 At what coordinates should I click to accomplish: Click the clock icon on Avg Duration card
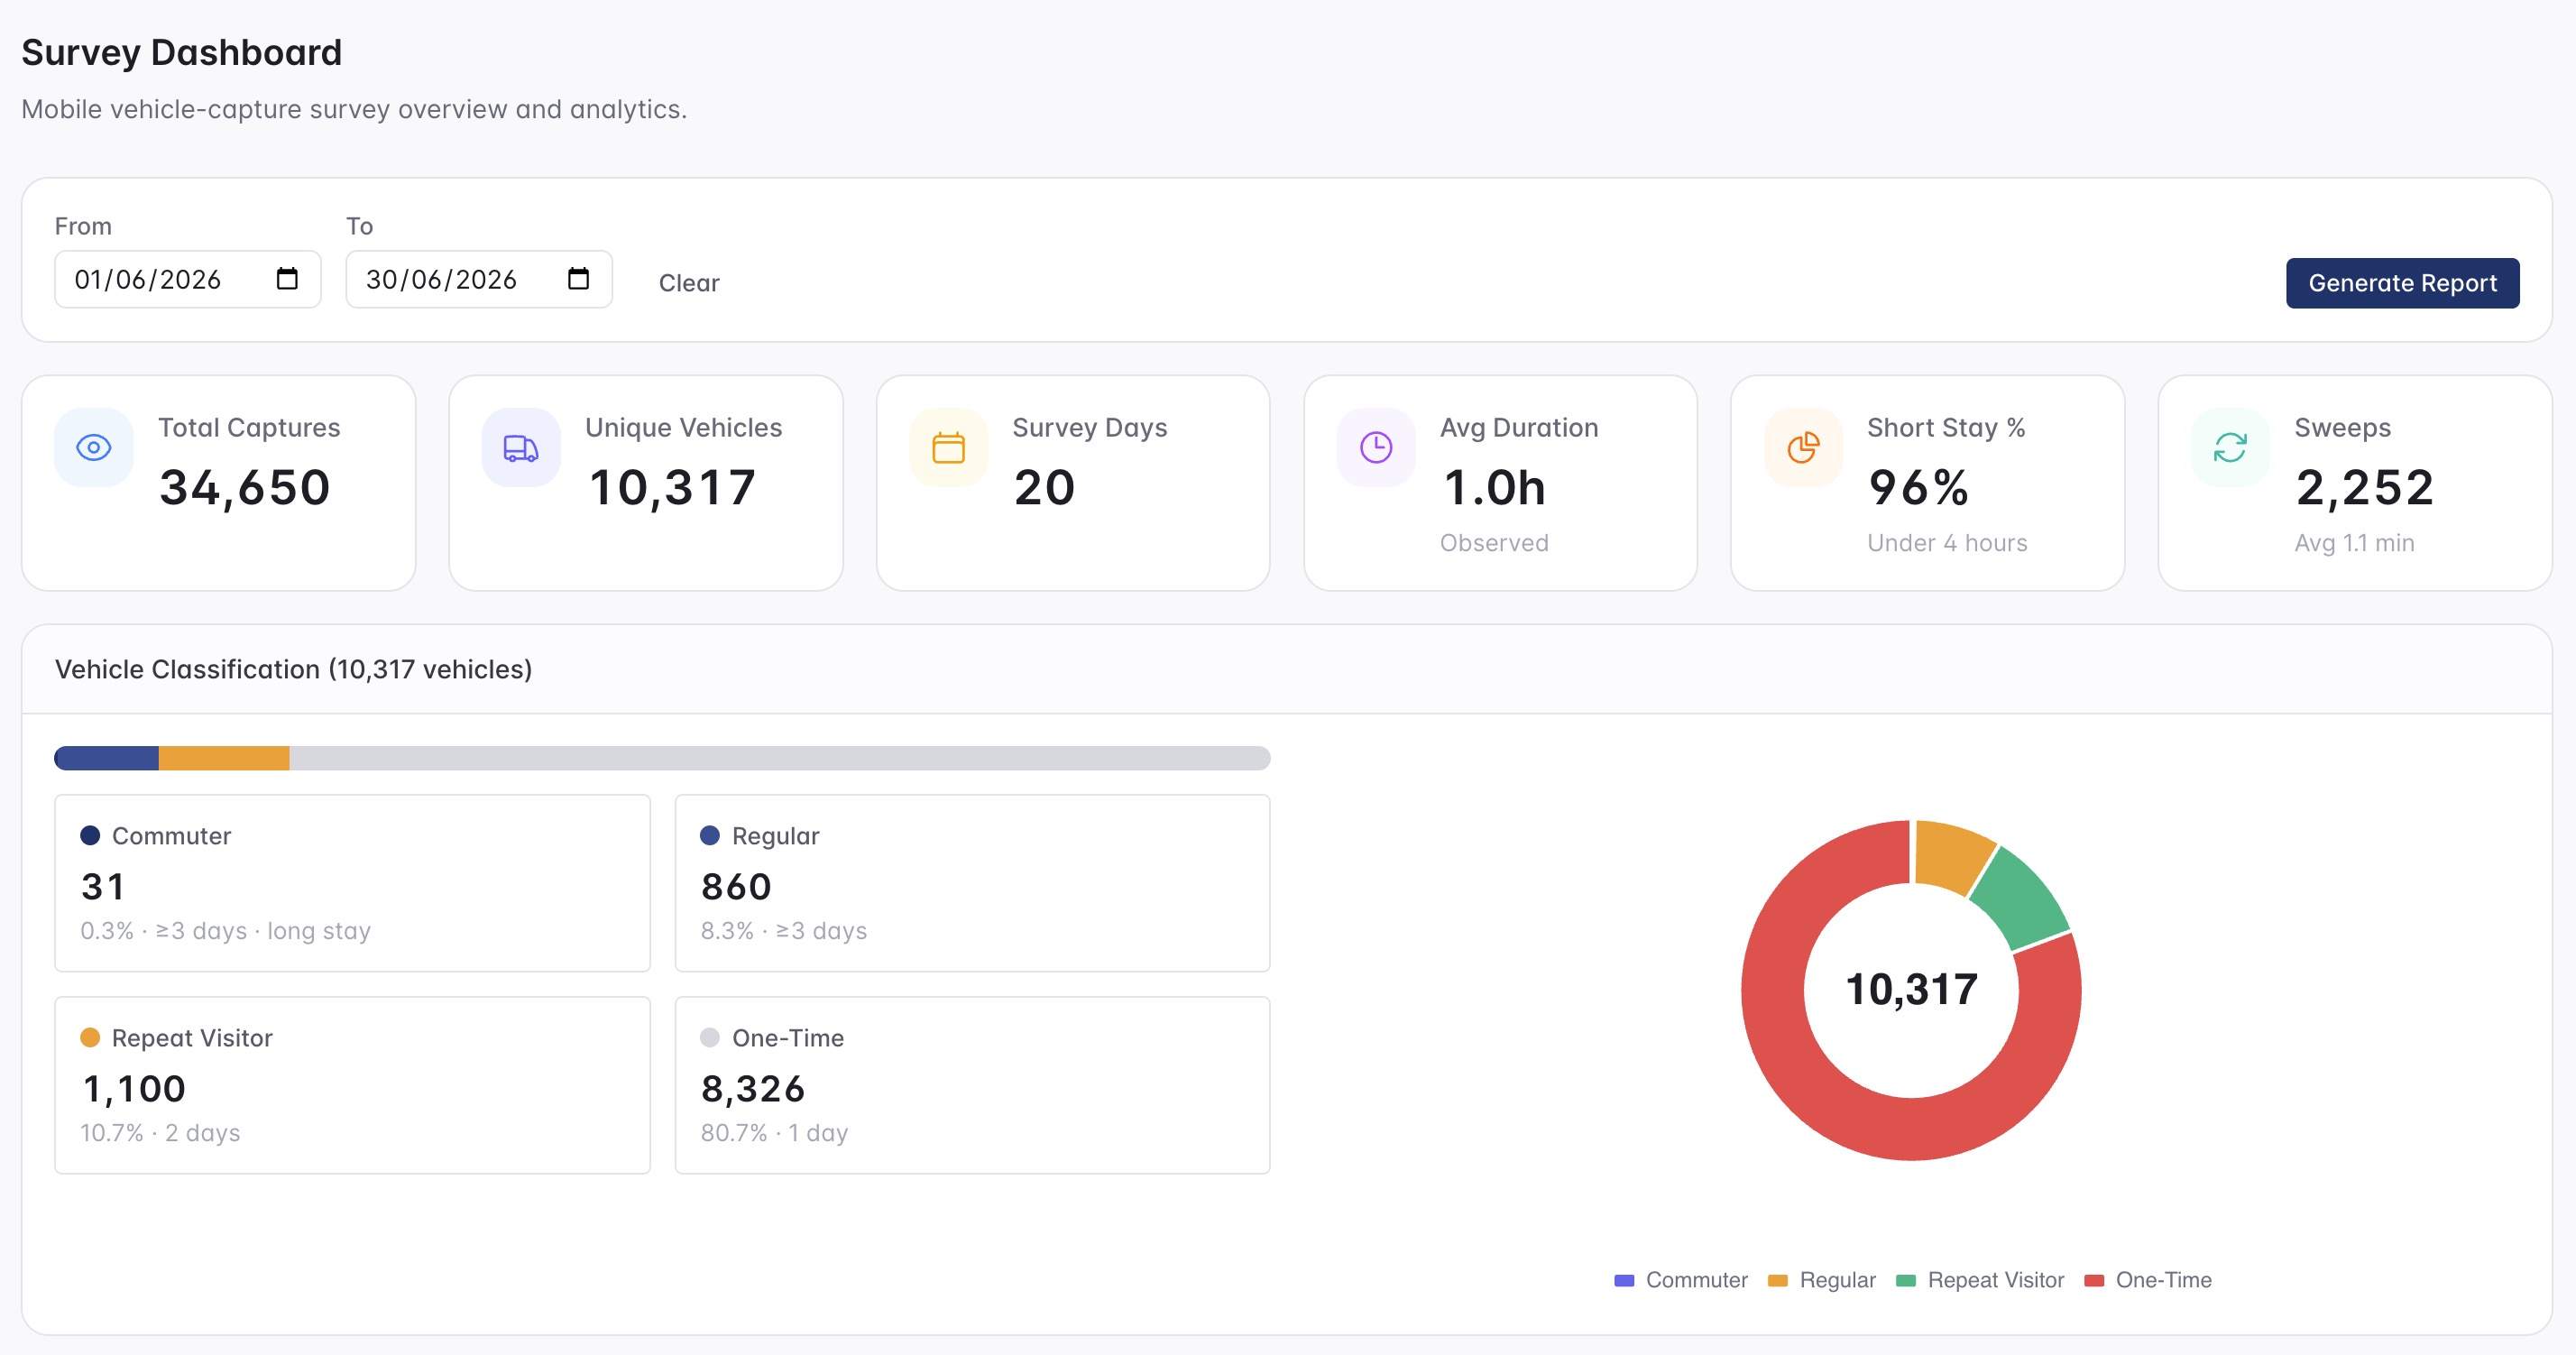click(x=1376, y=447)
